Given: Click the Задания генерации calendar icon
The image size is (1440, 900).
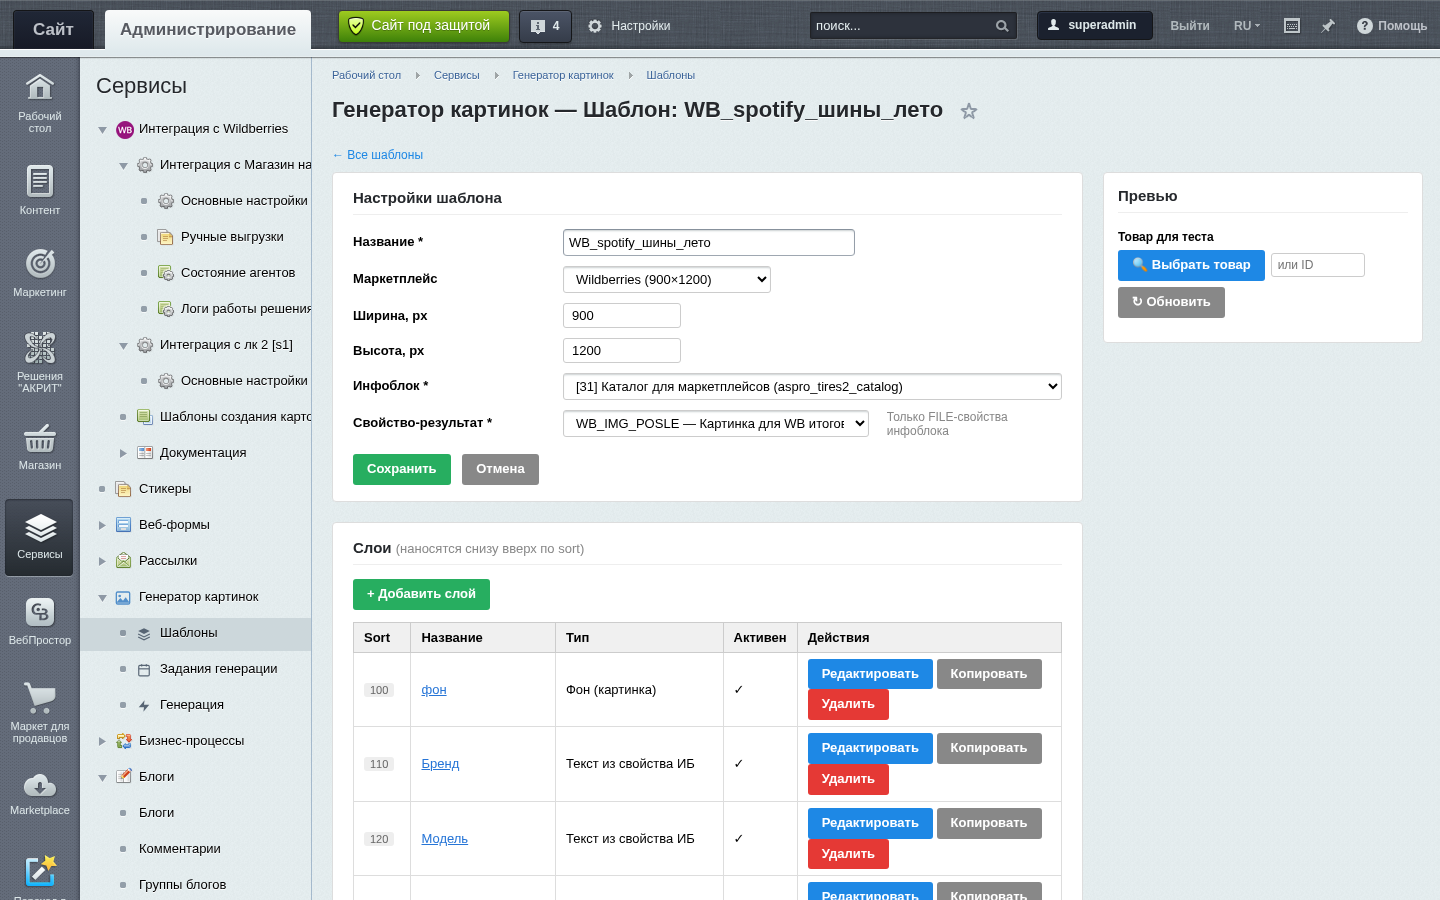Looking at the screenshot, I should [144, 669].
